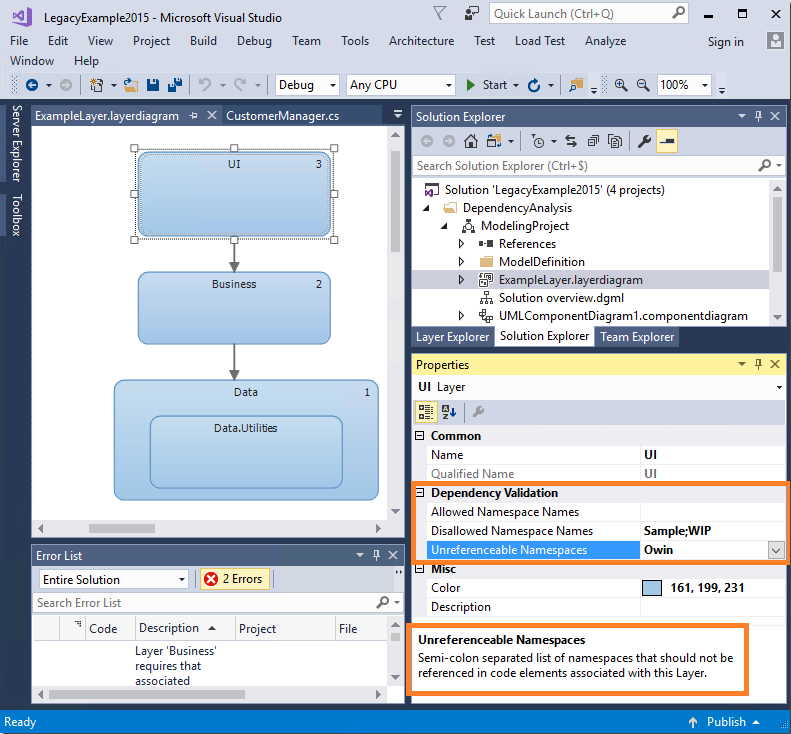Click the Search Solution Explorer field

pos(586,165)
